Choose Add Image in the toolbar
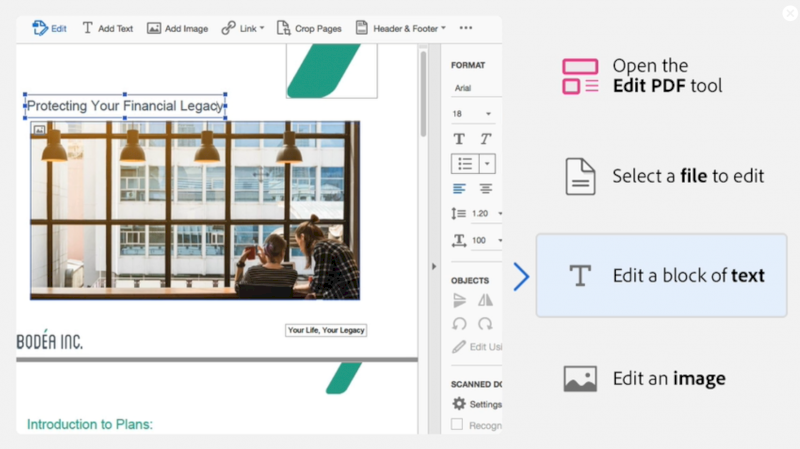 click(x=178, y=29)
